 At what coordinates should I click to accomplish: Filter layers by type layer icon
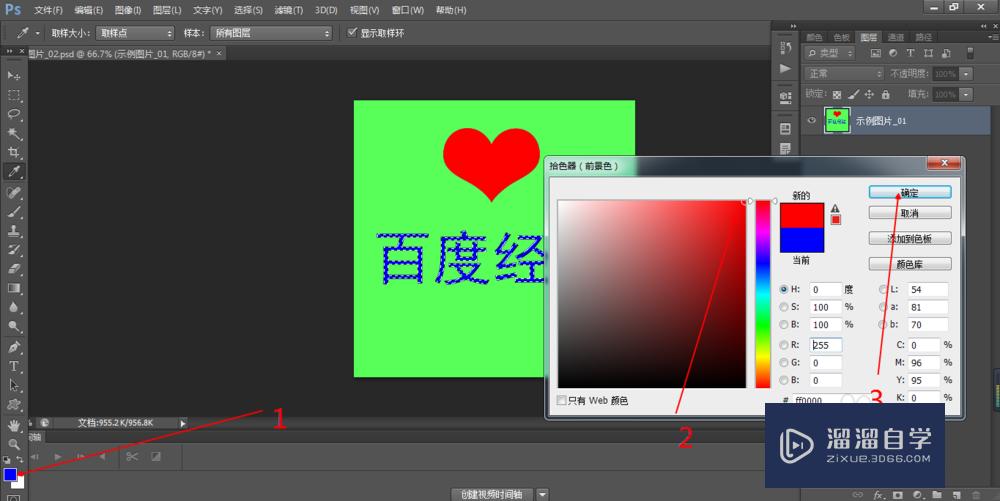point(910,54)
